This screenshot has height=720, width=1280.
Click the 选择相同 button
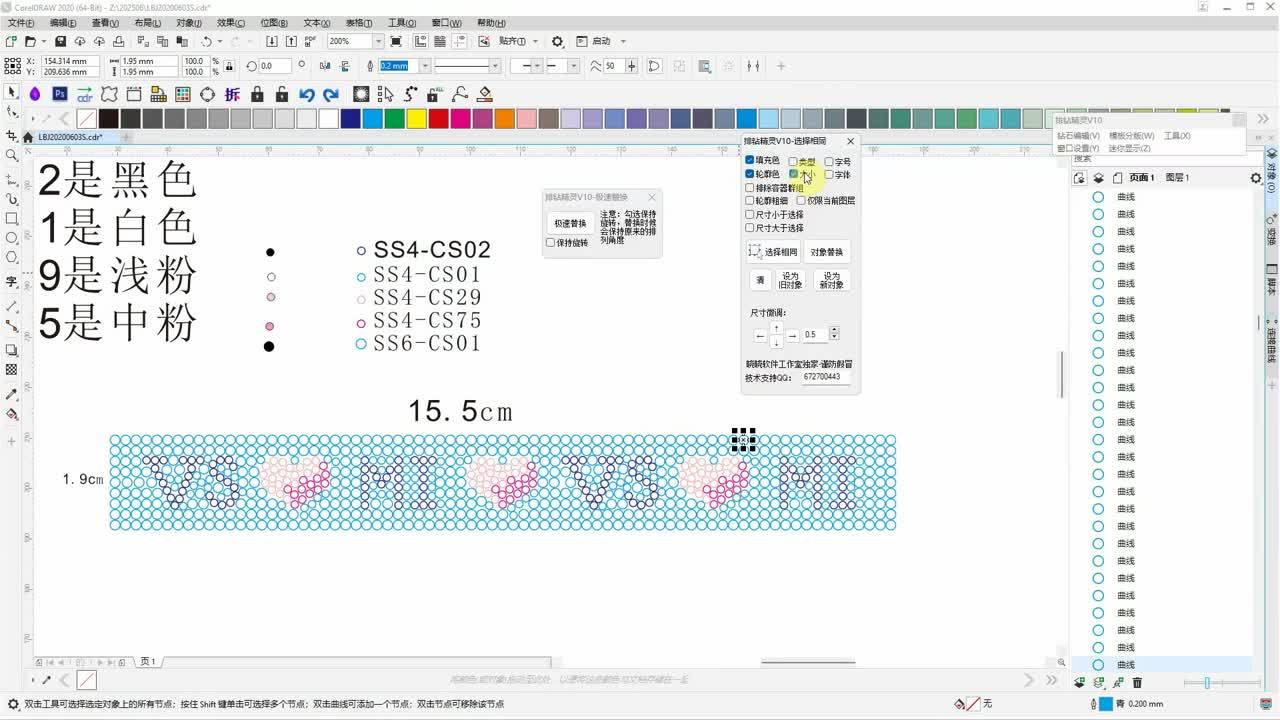click(x=773, y=252)
